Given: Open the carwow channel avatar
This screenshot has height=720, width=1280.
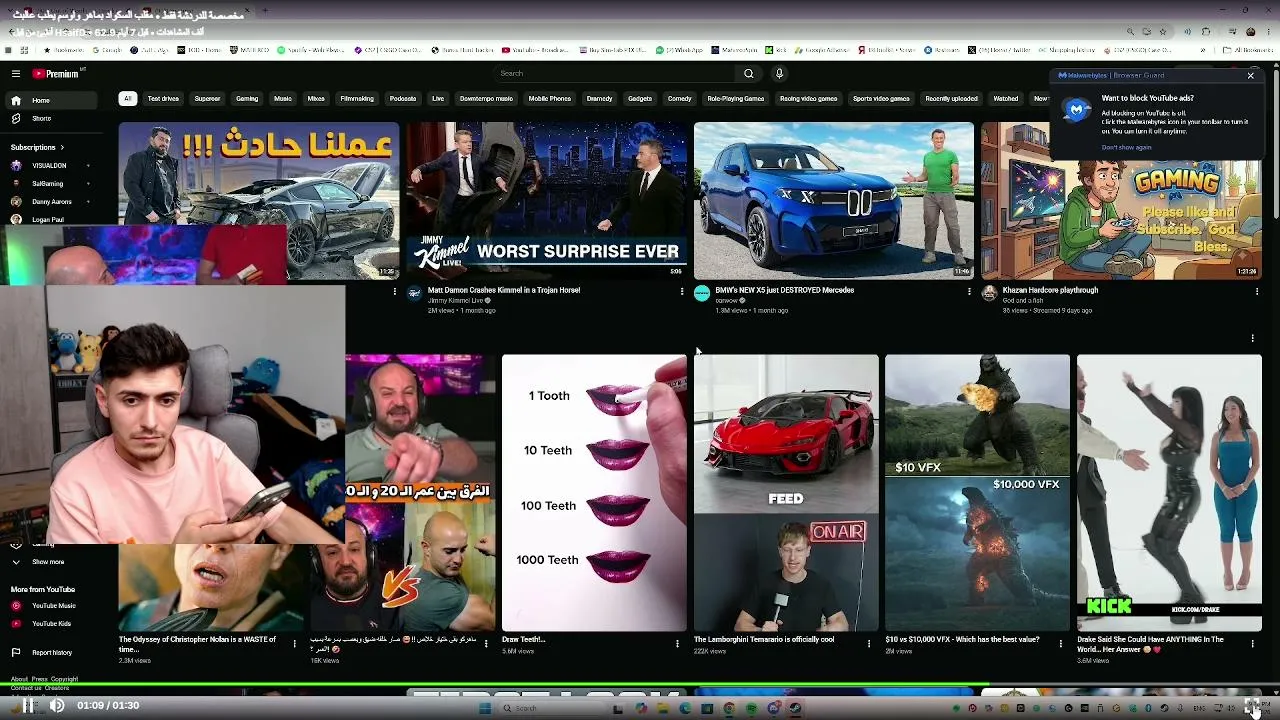Looking at the screenshot, I should [x=702, y=293].
